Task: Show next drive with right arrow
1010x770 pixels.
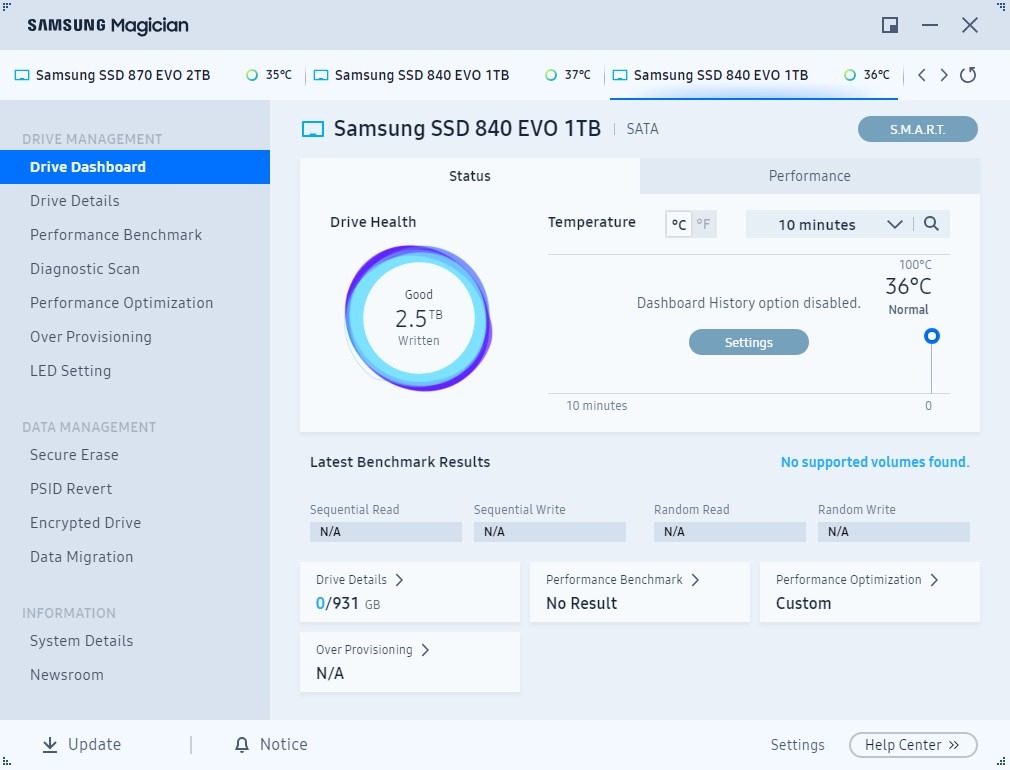Action: click(944, 75)
